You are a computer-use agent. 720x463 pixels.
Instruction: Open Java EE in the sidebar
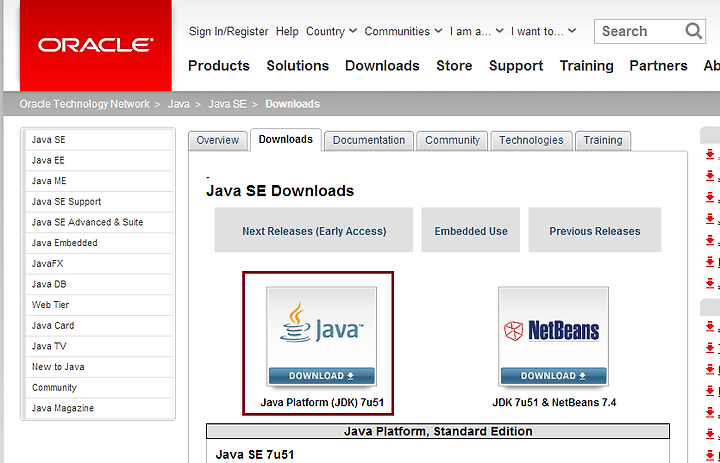pos(98,160)
